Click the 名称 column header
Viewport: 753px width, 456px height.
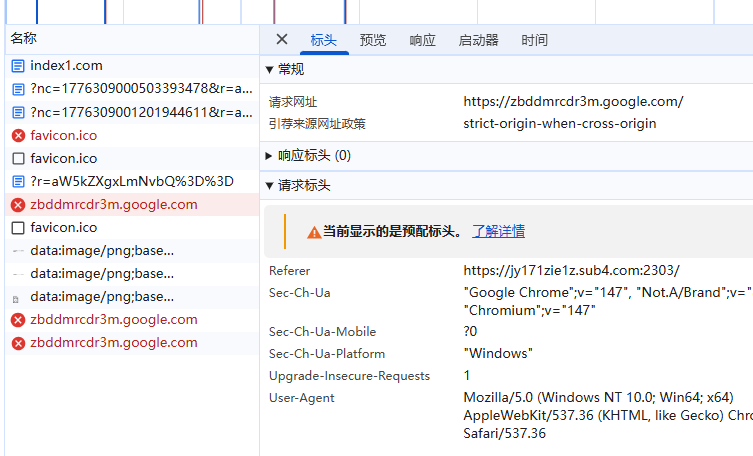tap(24, 39)
